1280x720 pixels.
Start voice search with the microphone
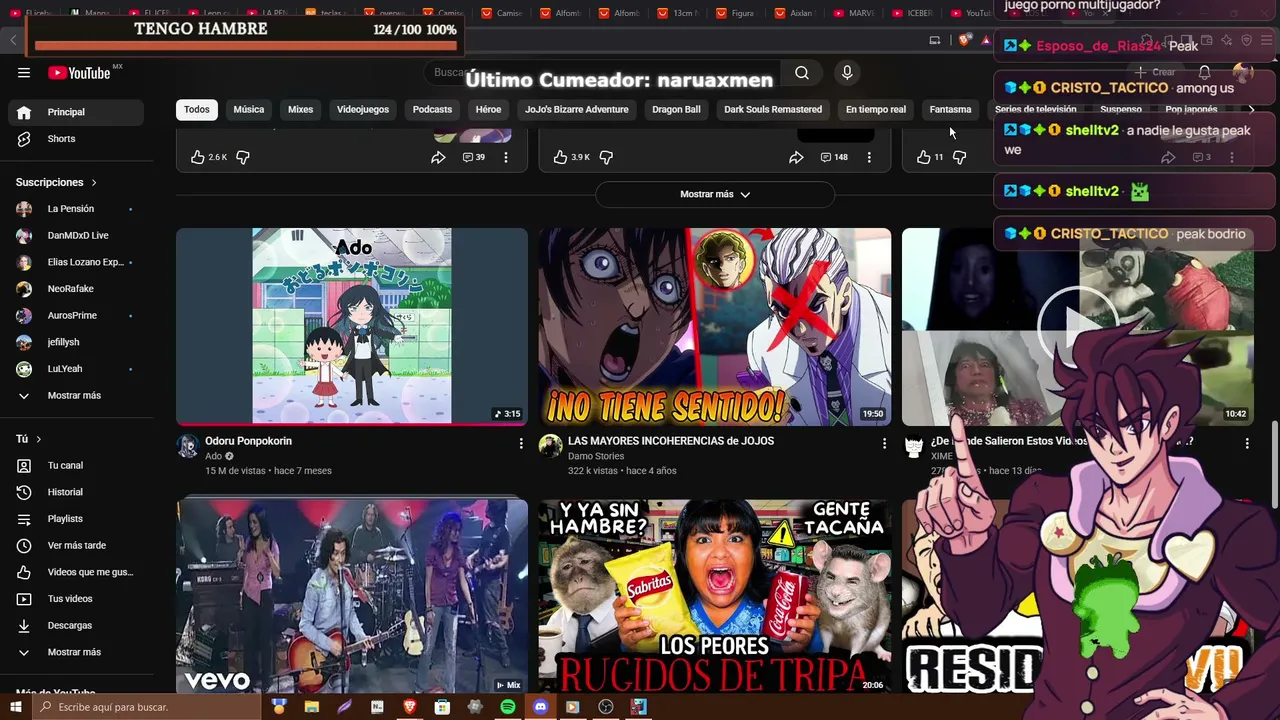(847, 72)
